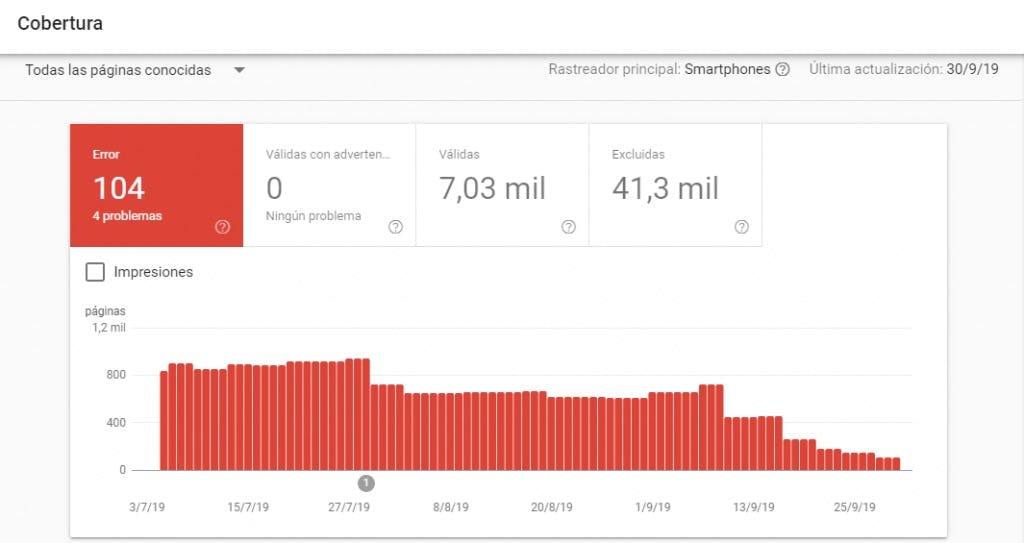Click the Smartphones crawler label

727,70
